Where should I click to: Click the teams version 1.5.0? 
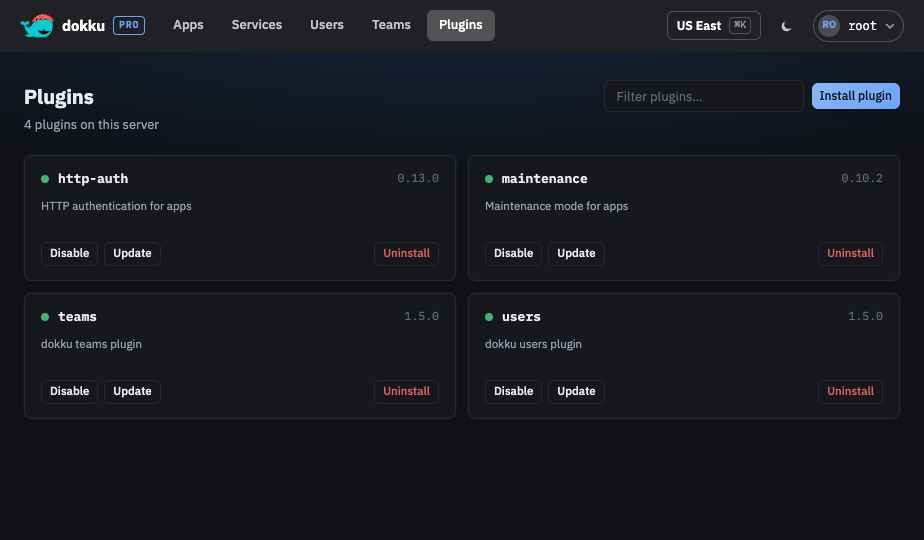pyautogui.click(x=421, y=317)
